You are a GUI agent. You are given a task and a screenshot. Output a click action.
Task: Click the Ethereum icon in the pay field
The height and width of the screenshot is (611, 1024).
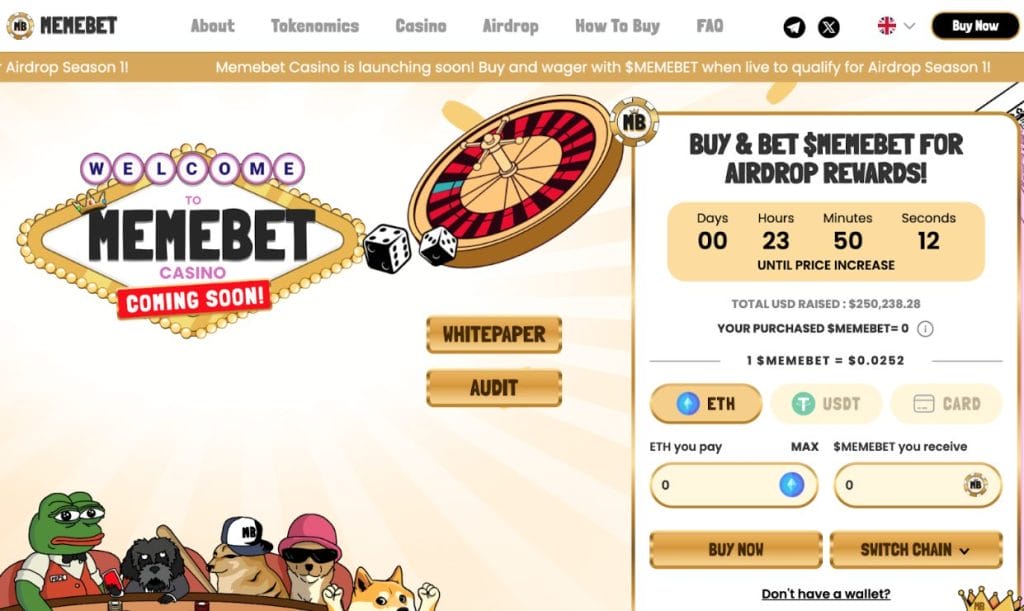792,485
